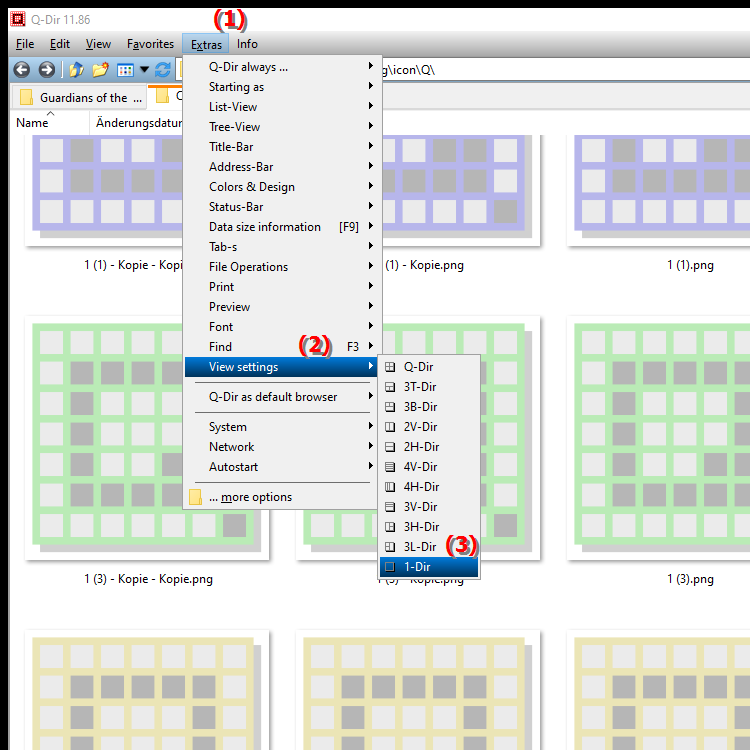The image size is (750, 750).
Task: Select the 2H-Dir layout icon
Action: (390, 447)
